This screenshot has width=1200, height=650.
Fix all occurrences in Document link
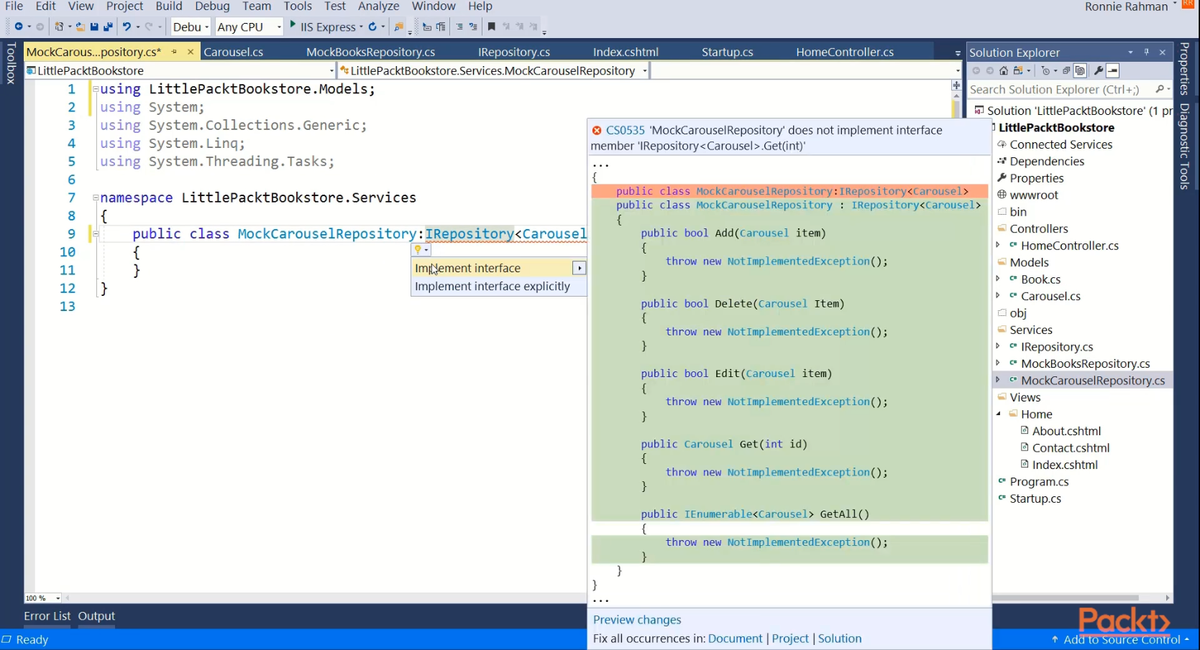click(x=735, y=638)
